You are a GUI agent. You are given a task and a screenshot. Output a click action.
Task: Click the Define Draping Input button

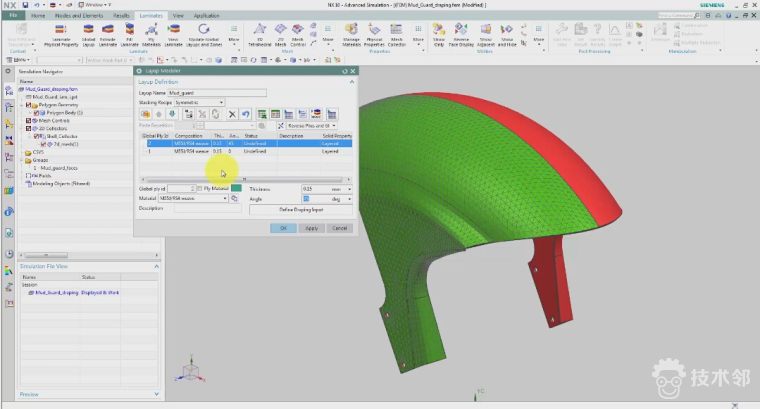pos(300,209)
